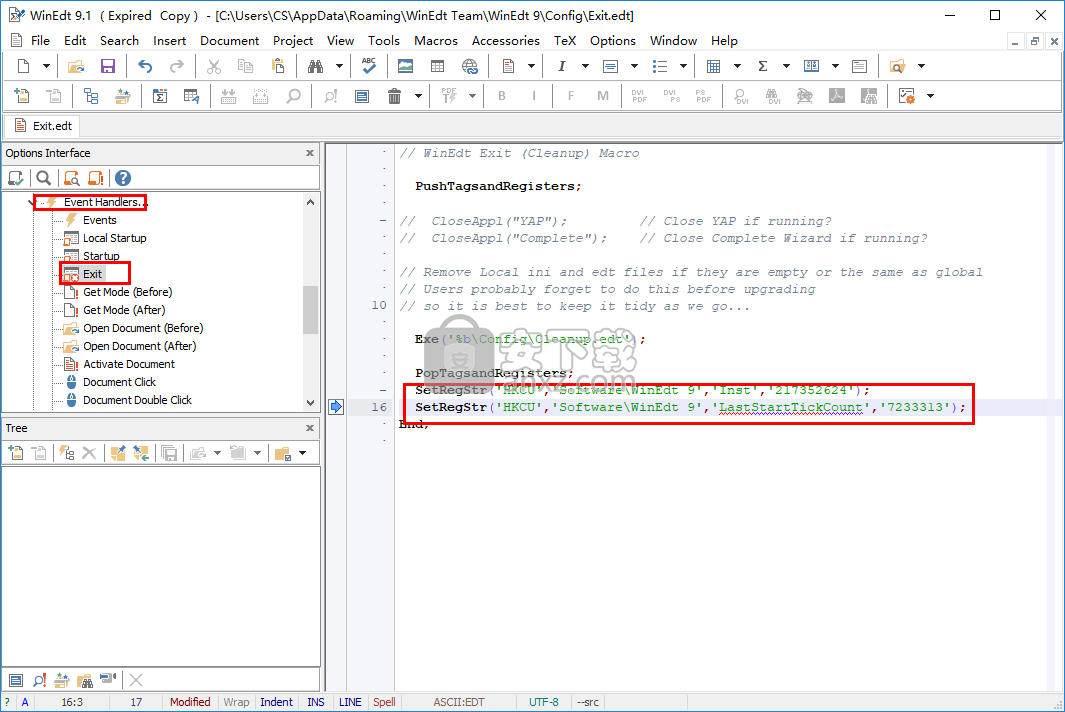Click the load current script icon with checkmark
1065x712 pixels.
(16, 178)
